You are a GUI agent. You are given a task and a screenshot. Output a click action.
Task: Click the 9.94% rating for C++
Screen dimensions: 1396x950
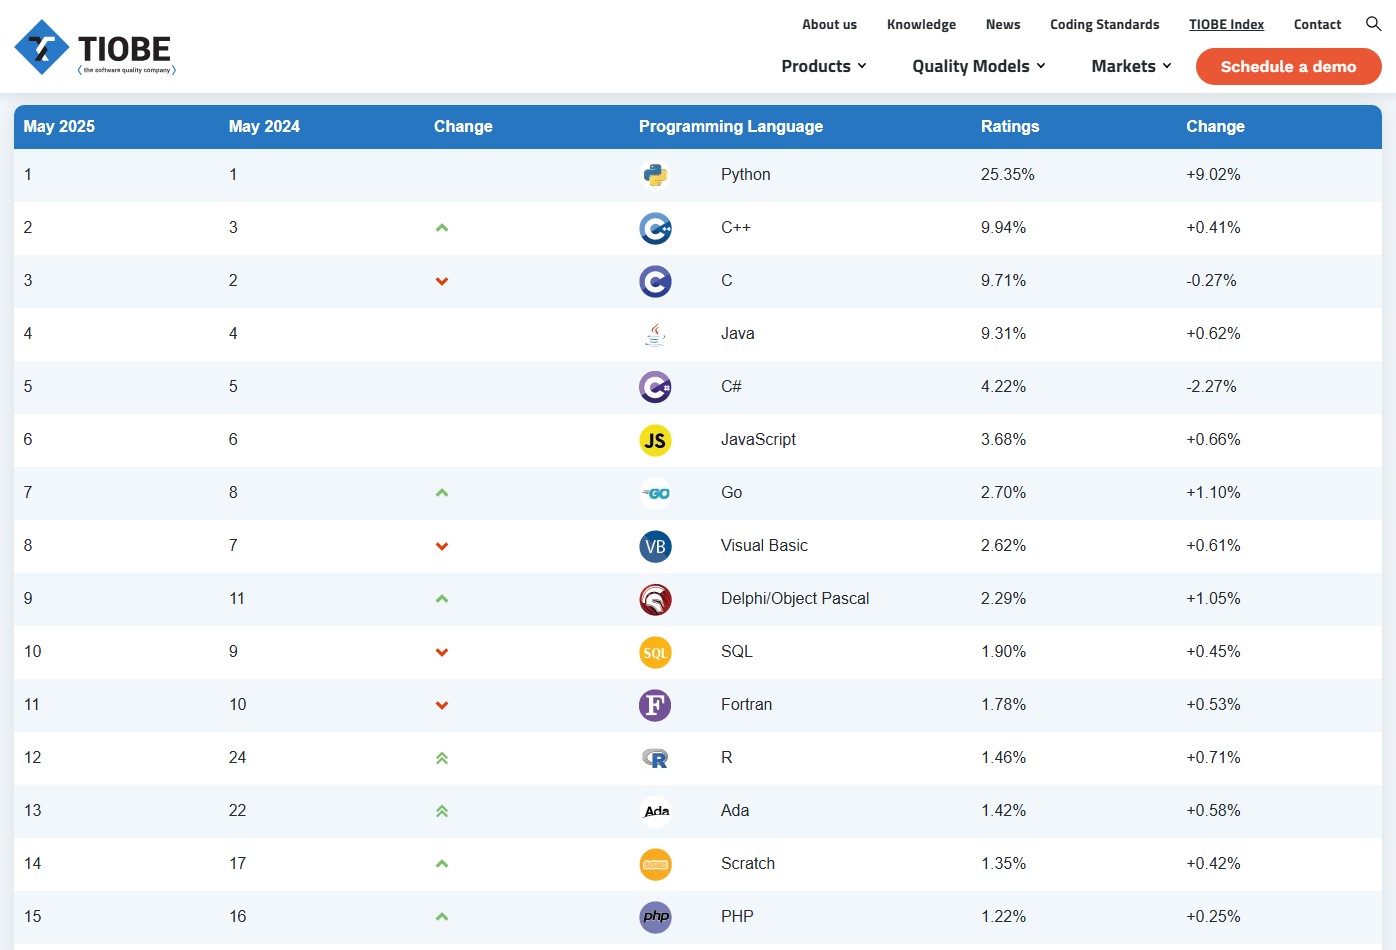(1003, 227)
